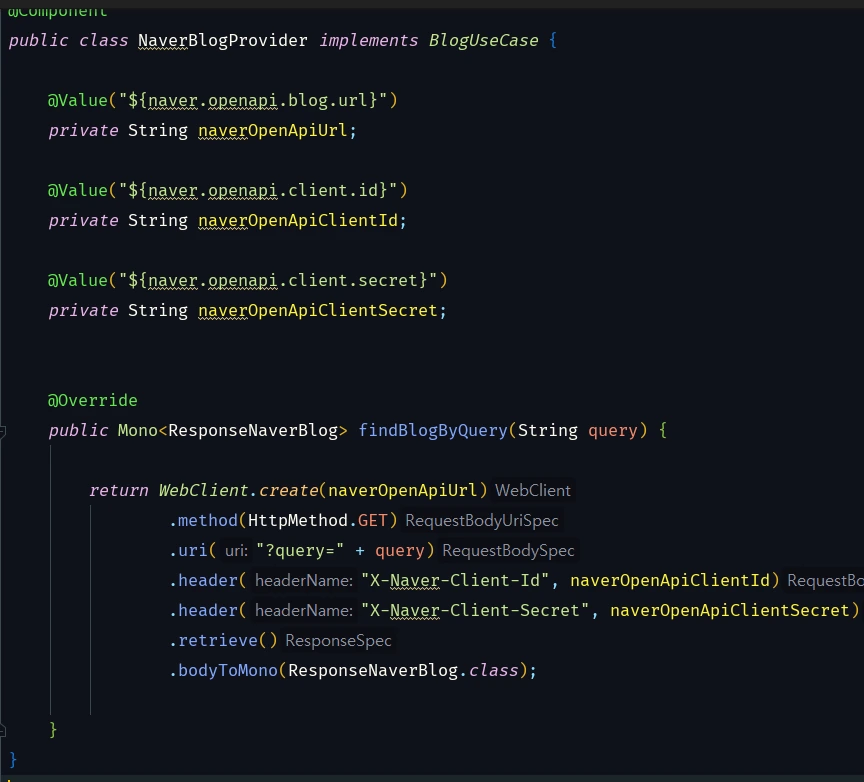Click ResponseNaverBlog in the method signature

(x=253, y=430)
